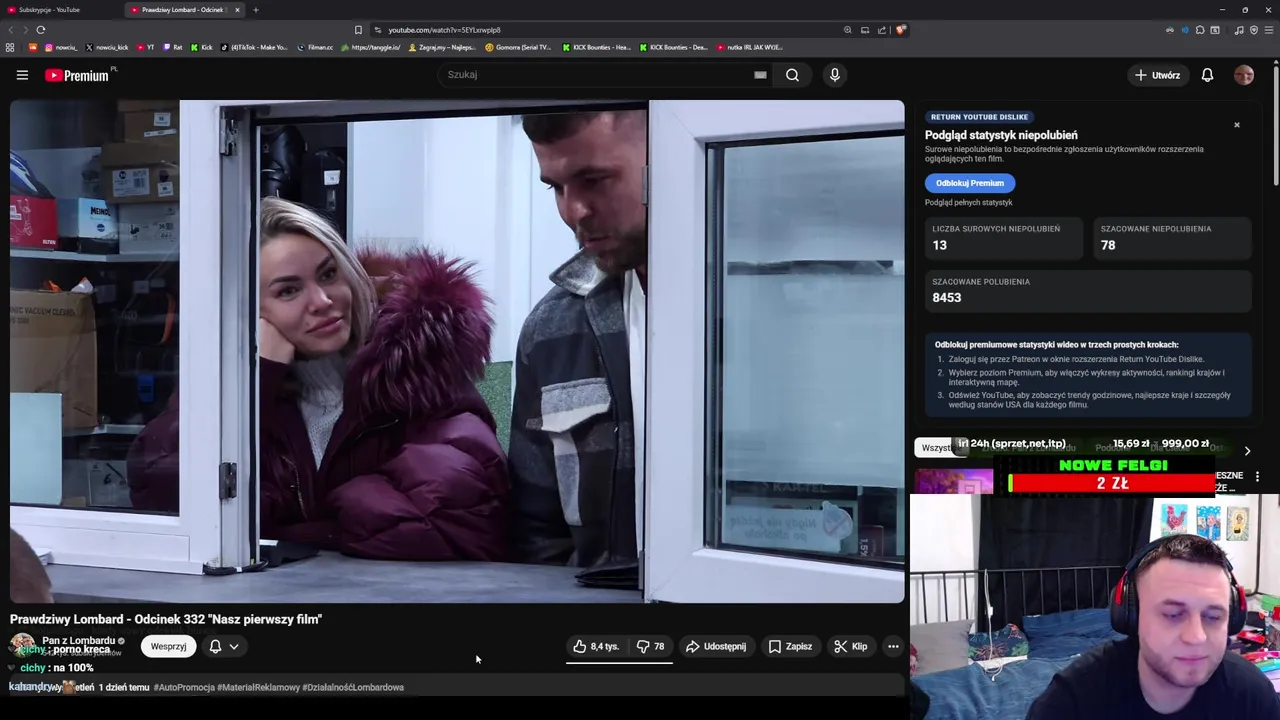The image size is (1280, 720).
Task: Open the Kick bookmark
Action: 202,47
